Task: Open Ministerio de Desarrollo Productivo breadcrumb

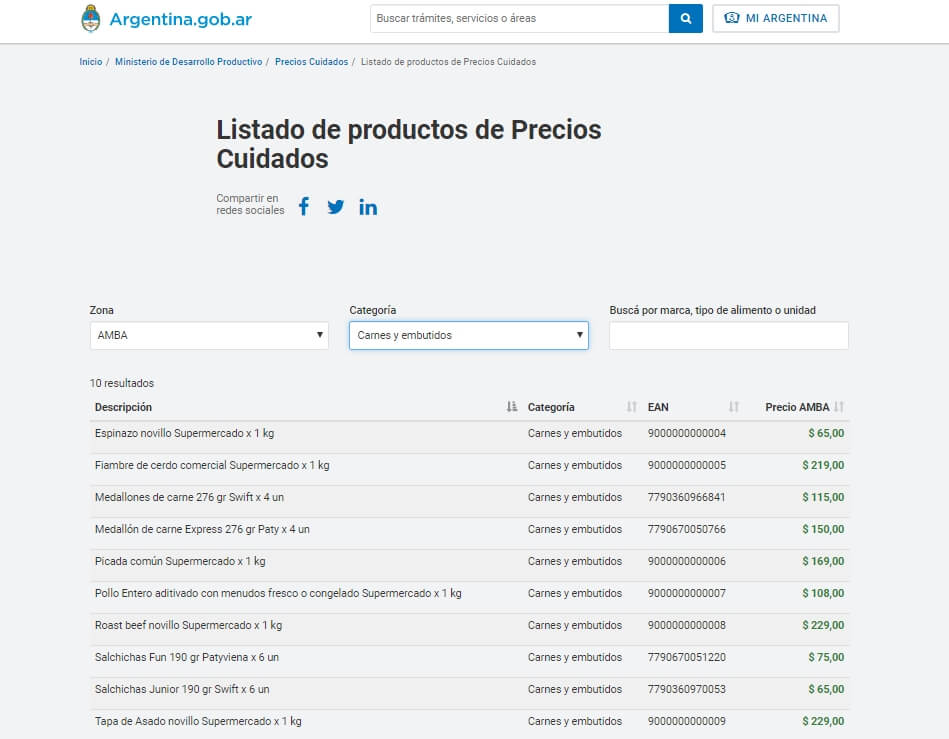Action: point(188,62)
